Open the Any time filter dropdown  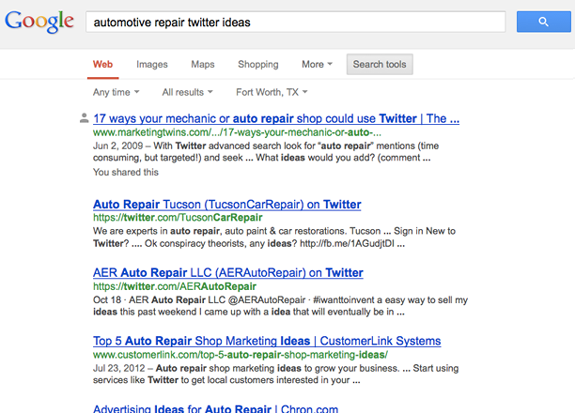(x=116, y=92)
